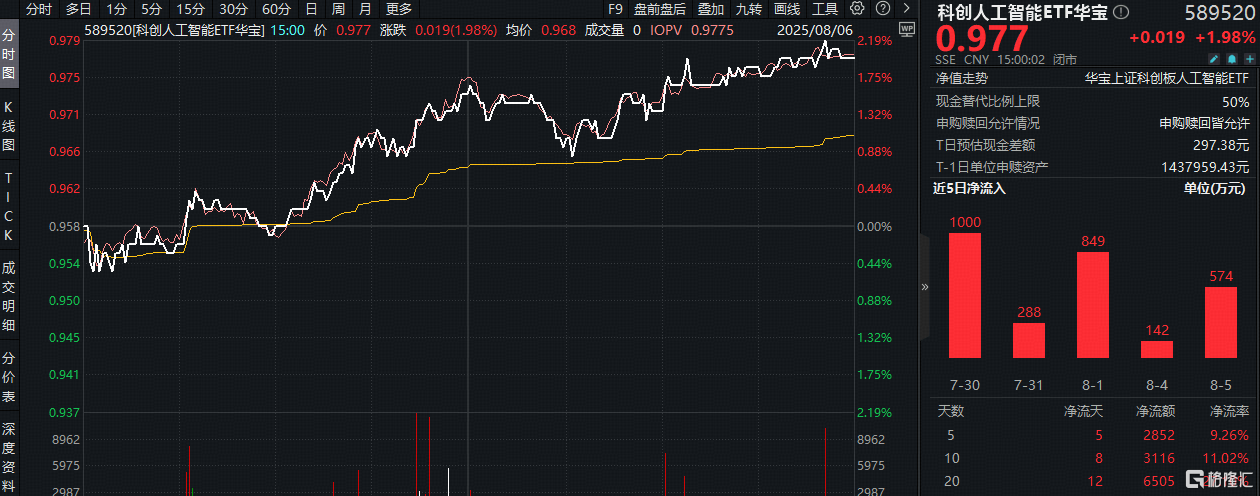The height and width of the screenshot is (496, 1260).
Task: Click the 9.26% net flow rate cell
Action: coord(1228,435)
